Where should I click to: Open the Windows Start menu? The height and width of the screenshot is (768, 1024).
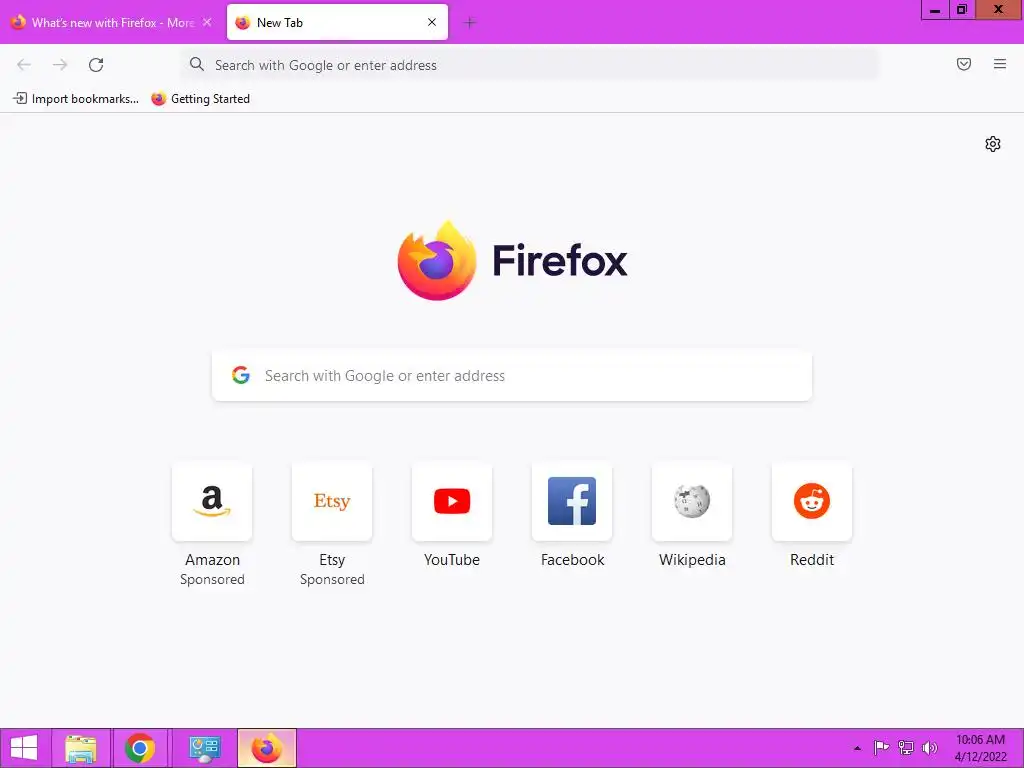click(x=24, y=748)
